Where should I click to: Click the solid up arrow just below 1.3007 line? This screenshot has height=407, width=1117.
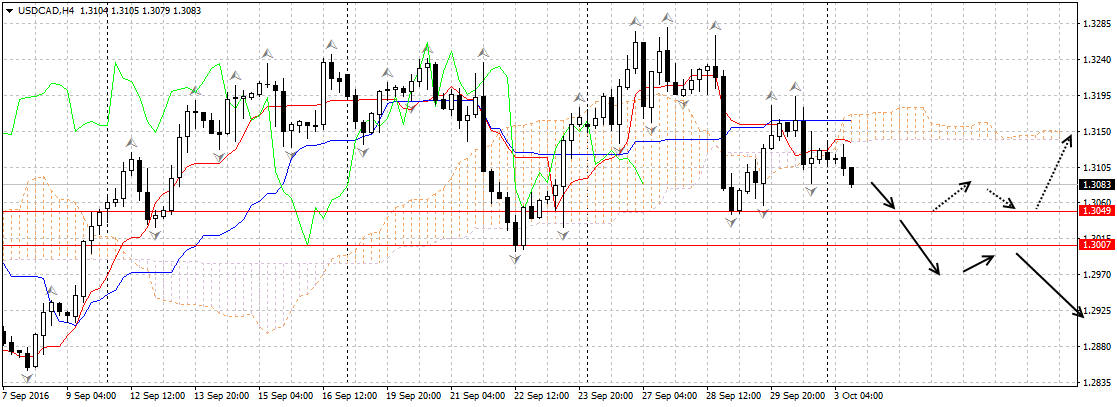[979, 264]
